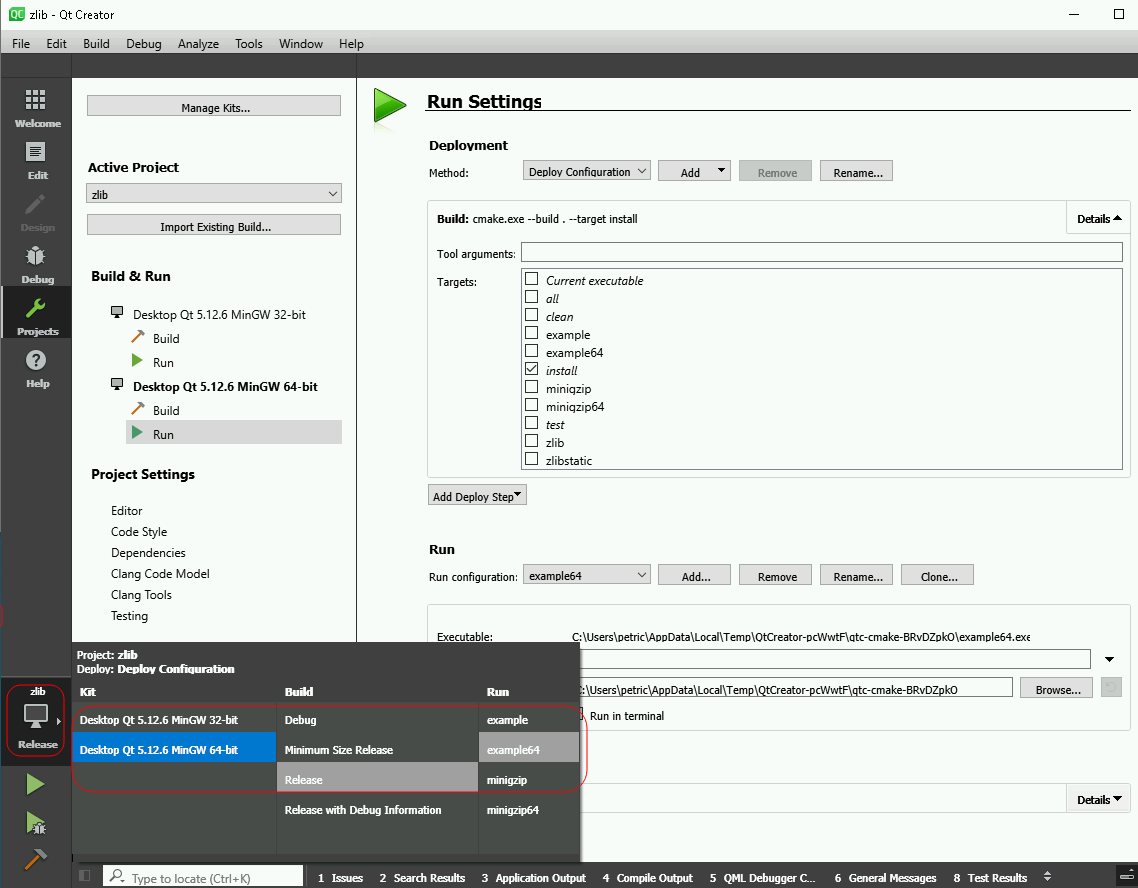Open the Analyze menu
The height and width of the screenshot is (888, 1138).
pos(198,44)
